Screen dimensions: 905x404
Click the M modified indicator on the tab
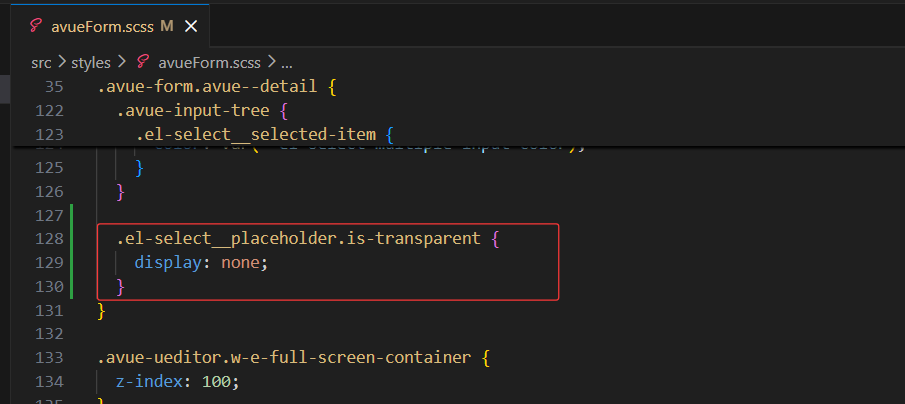167,26
